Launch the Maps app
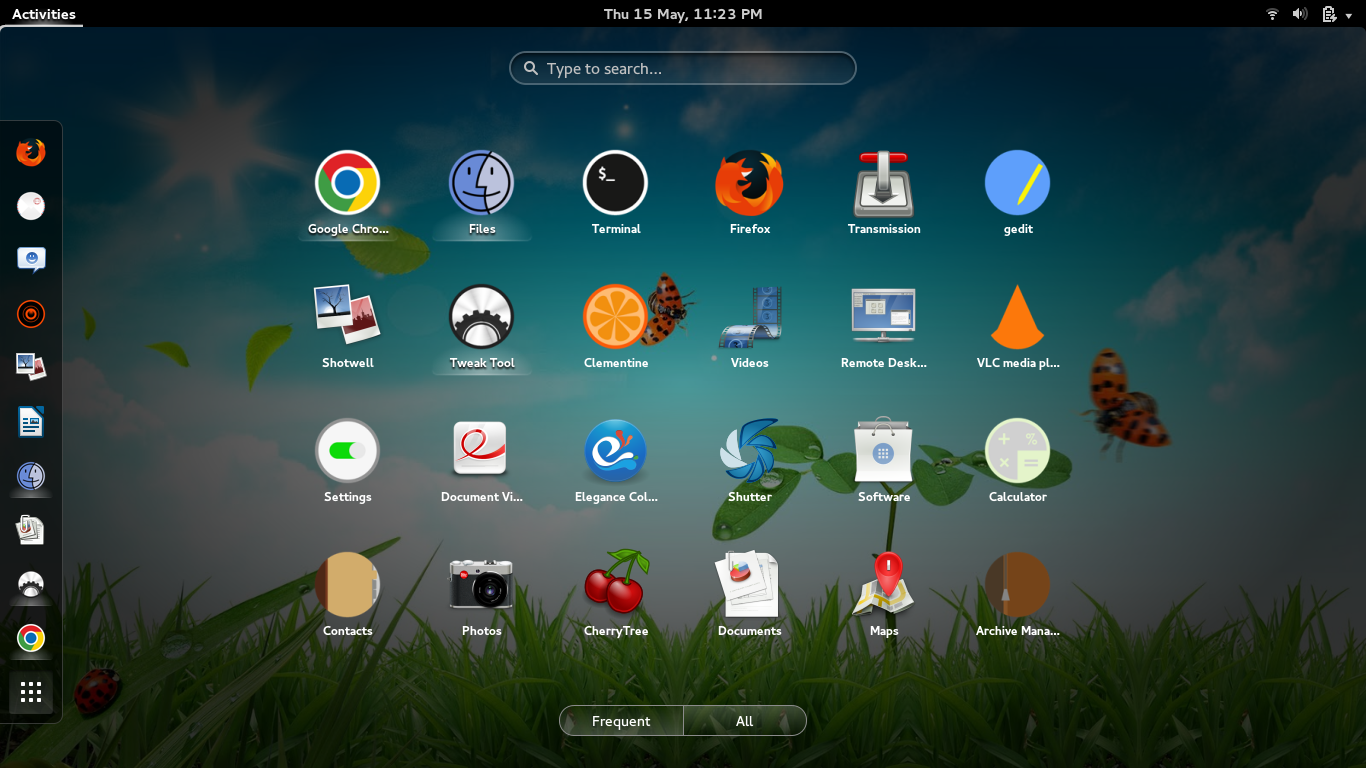The height and width of the screenshot is (768, 1366). point(883,596)
